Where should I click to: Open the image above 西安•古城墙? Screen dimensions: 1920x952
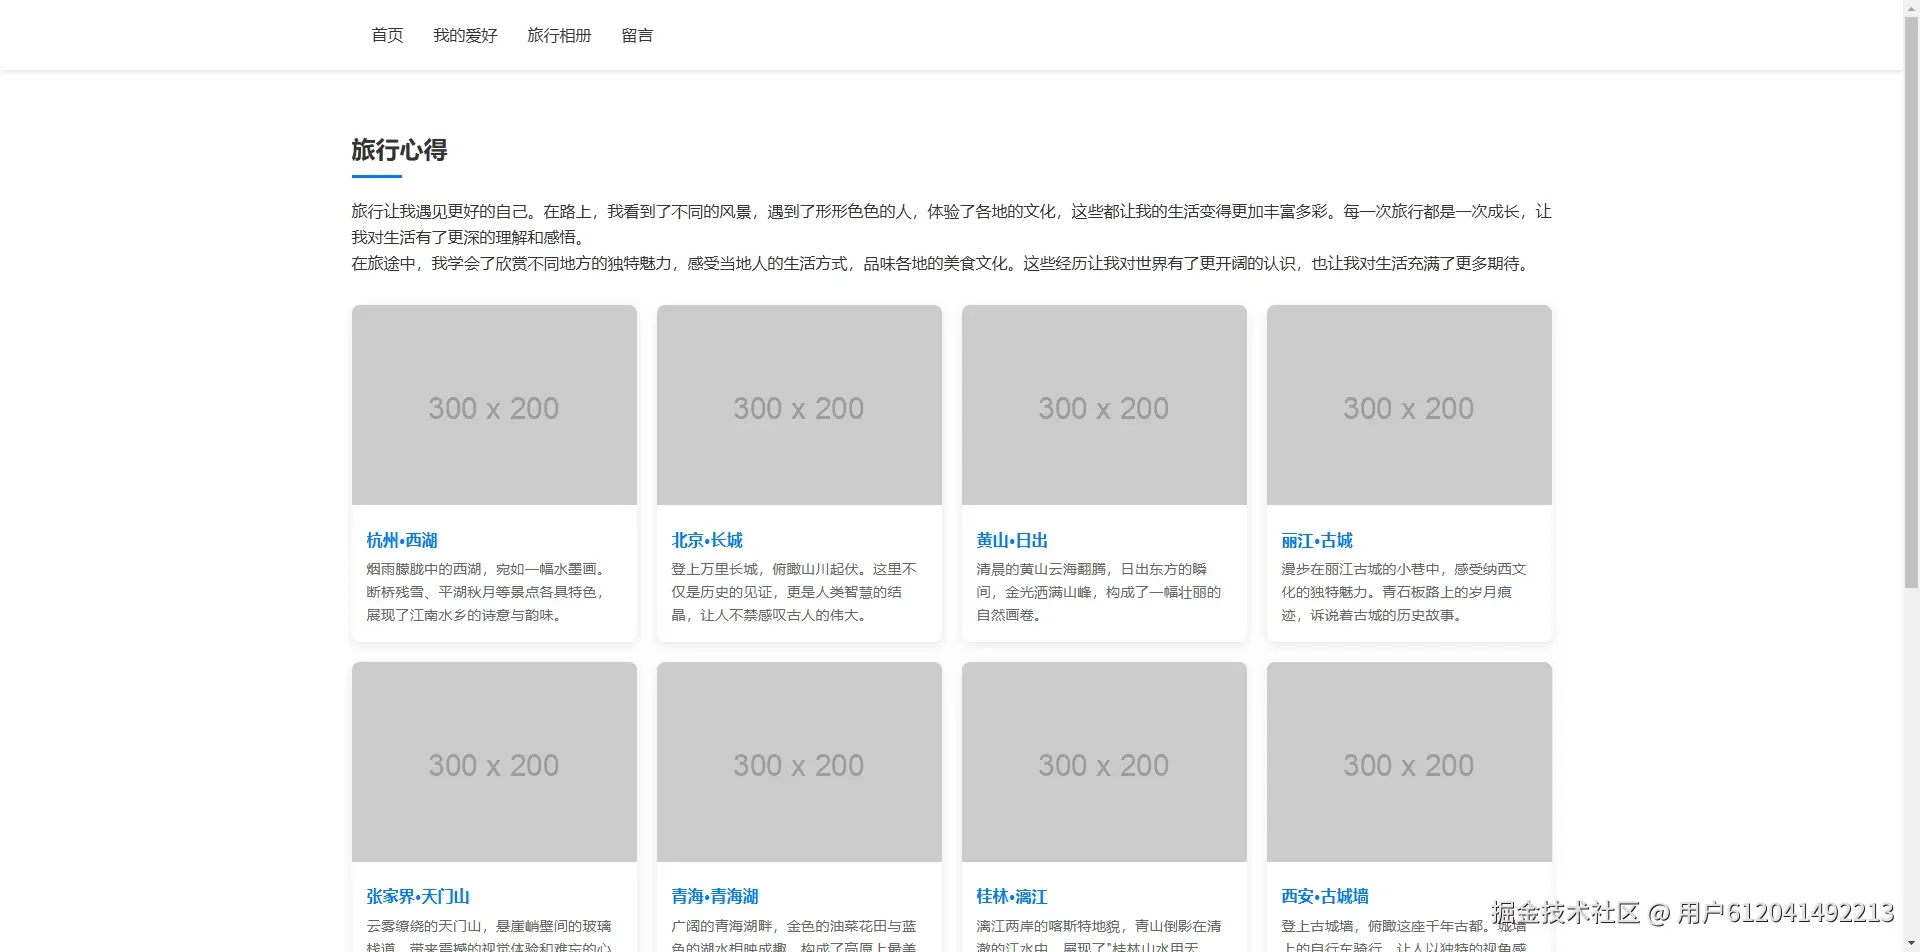[x=1409, y=762]
